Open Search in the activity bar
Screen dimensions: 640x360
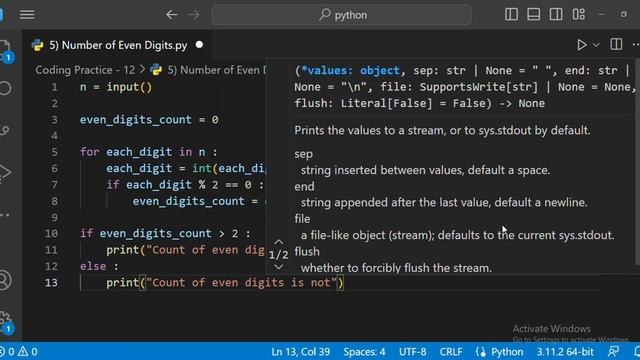(5, 88)
